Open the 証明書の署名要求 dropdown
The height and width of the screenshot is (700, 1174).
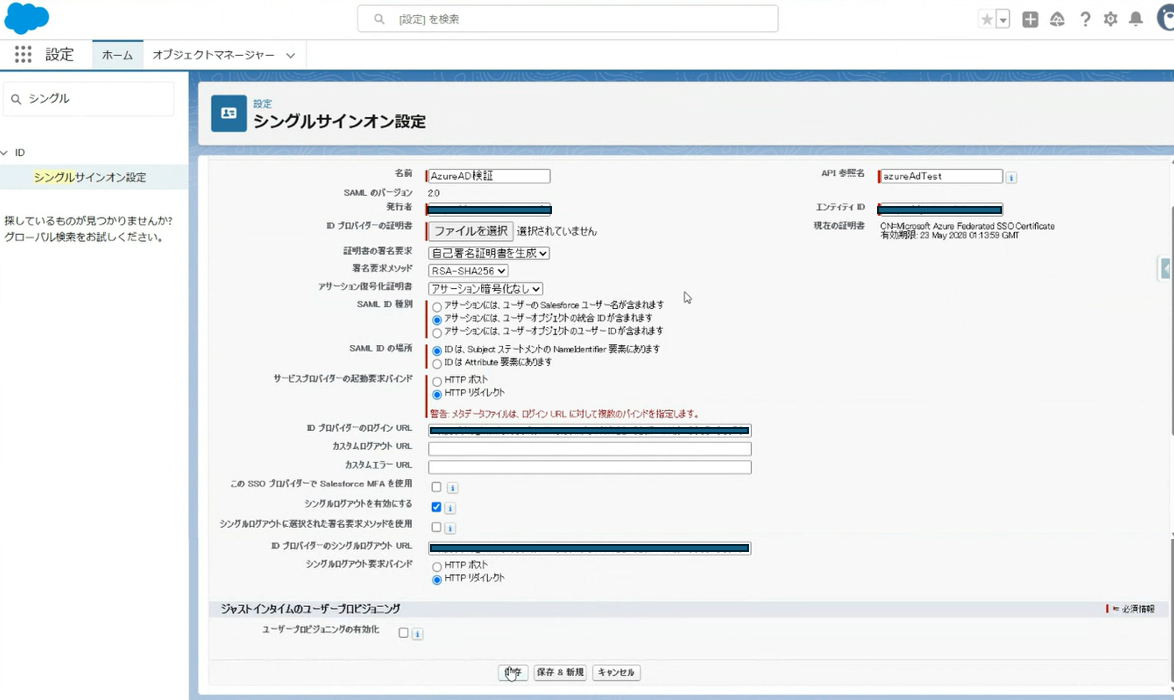(488, 253)
